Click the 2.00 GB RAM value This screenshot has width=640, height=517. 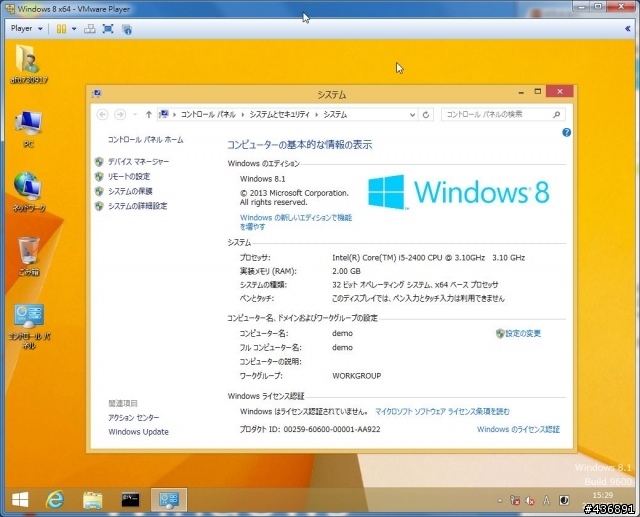[x=347, y=271]
